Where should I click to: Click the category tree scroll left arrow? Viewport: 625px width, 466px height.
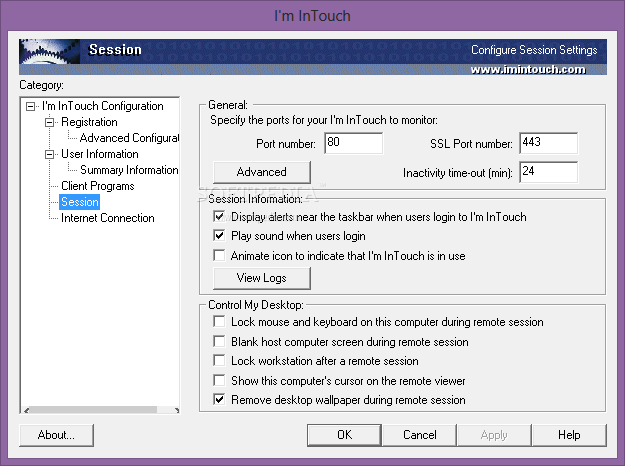26,410
